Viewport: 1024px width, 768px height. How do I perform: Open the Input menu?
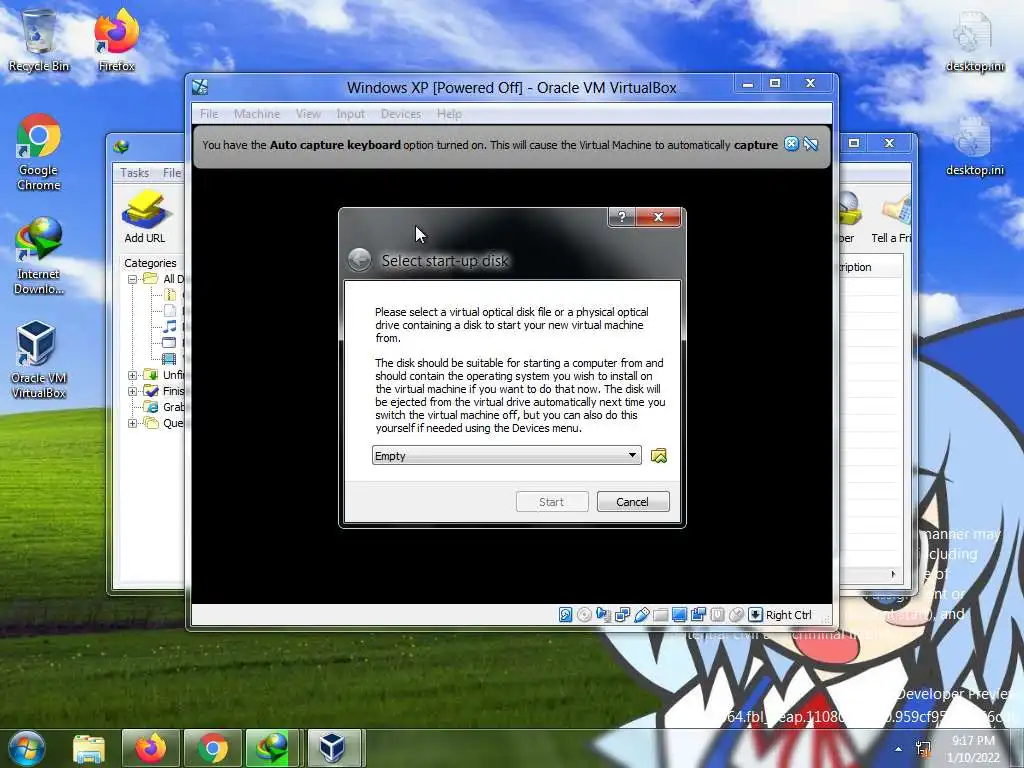(351, 114)
